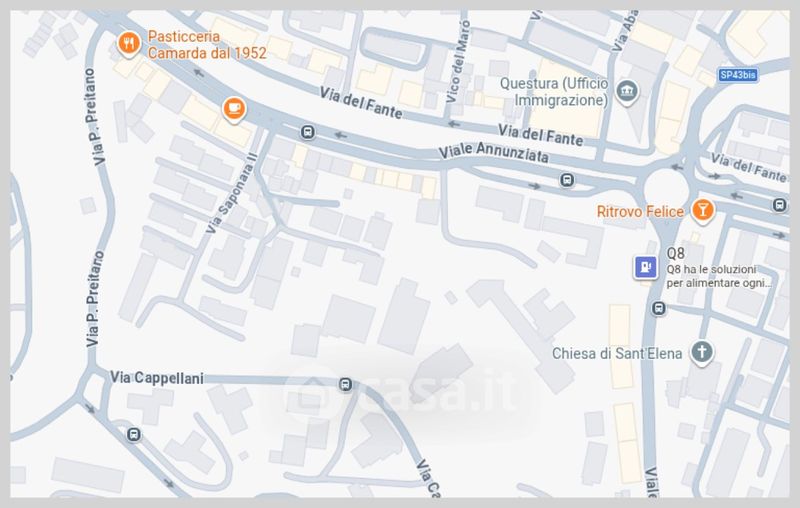This screenshot has width=800, height=508.
Task: Click the bus stop icon just below Q8 description
Action: pyautogui.click(x=659, y=308)
